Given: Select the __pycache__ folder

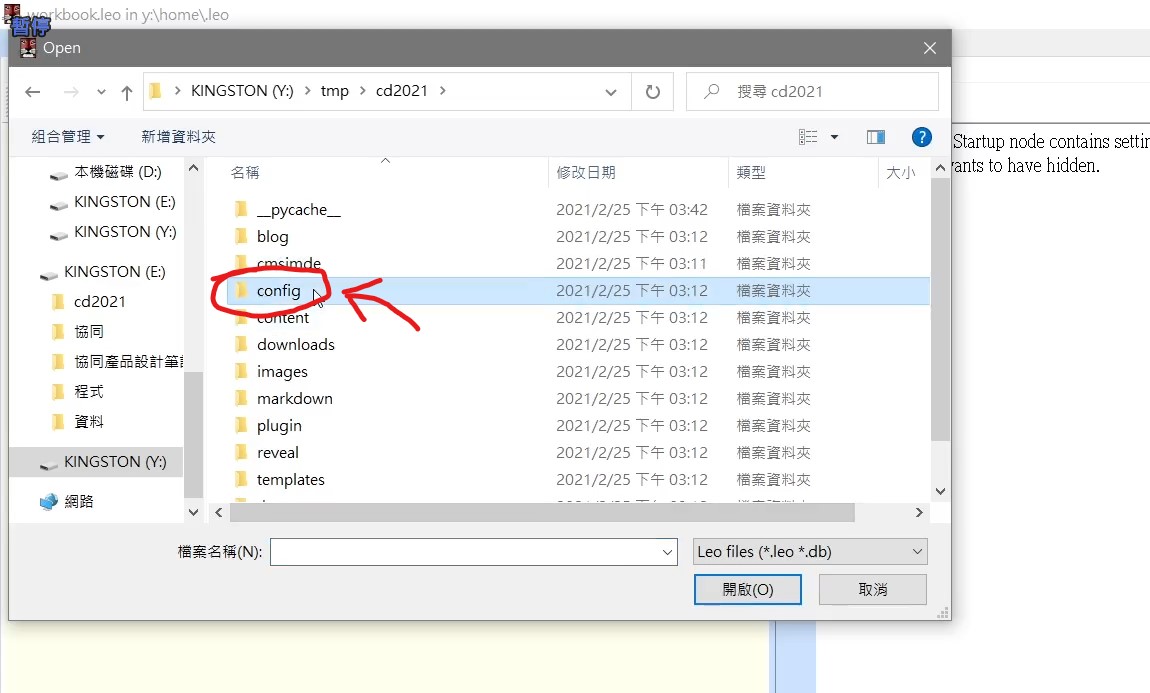Looking at the screenshot, I should click(x=299, y=210).
